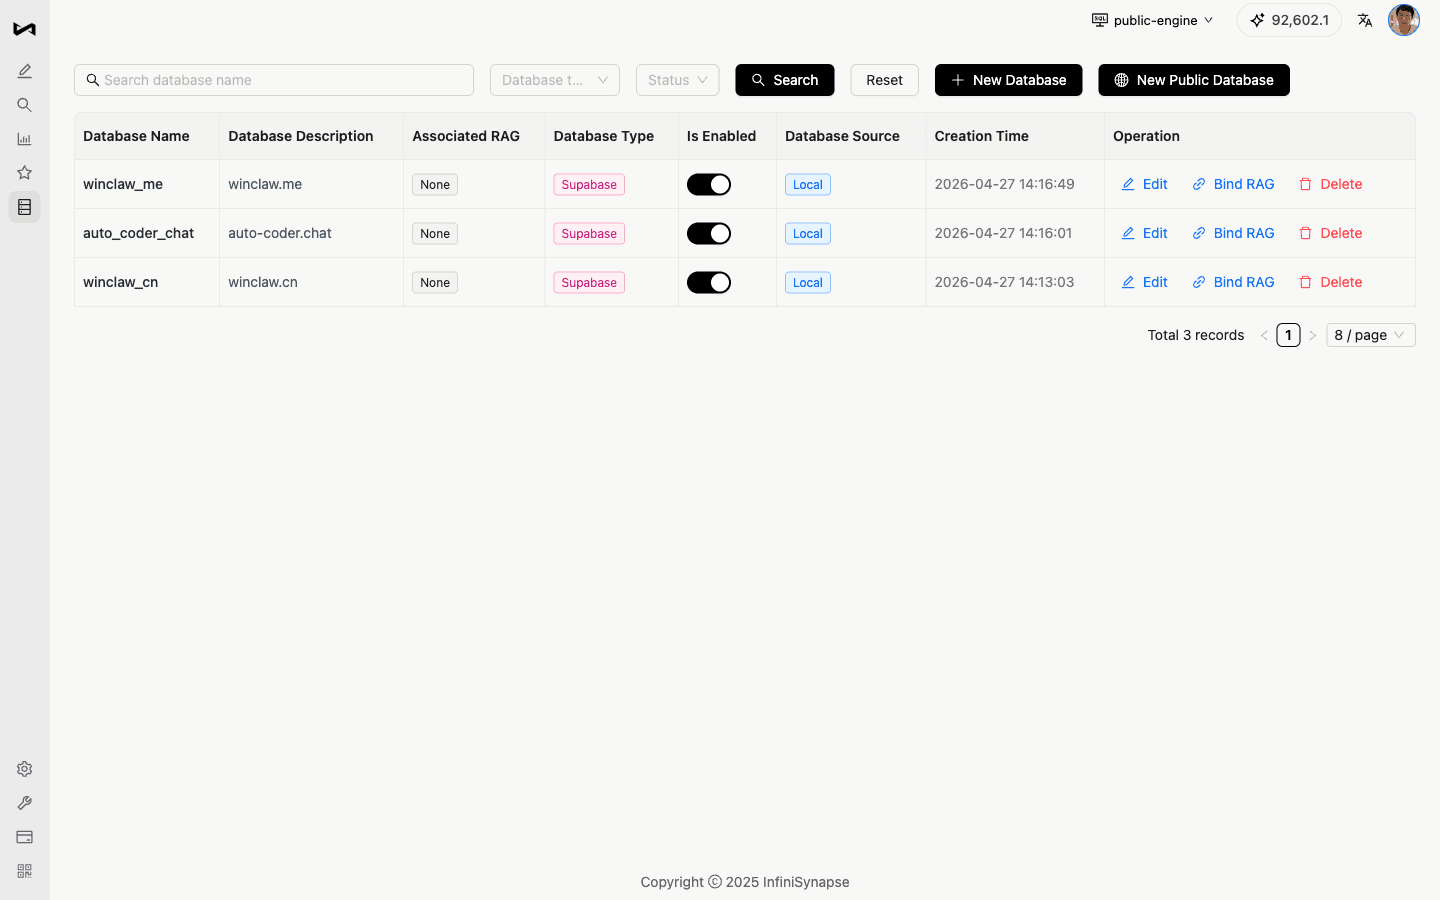Open the sidebar search magnifier icon

coord(24,105)
